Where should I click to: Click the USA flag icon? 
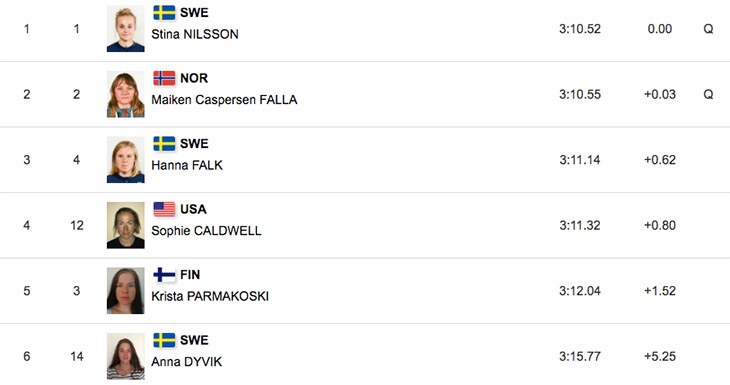point(164,209)
